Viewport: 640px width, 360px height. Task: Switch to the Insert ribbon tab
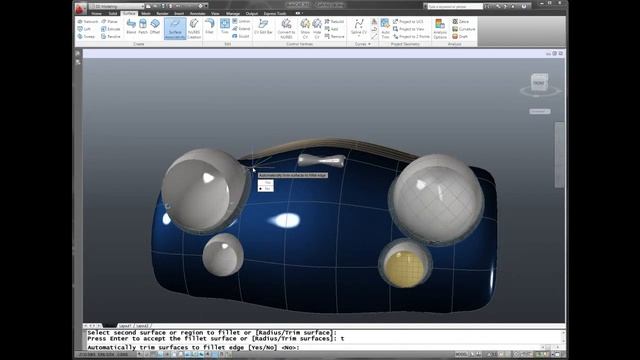coord(179,13)
